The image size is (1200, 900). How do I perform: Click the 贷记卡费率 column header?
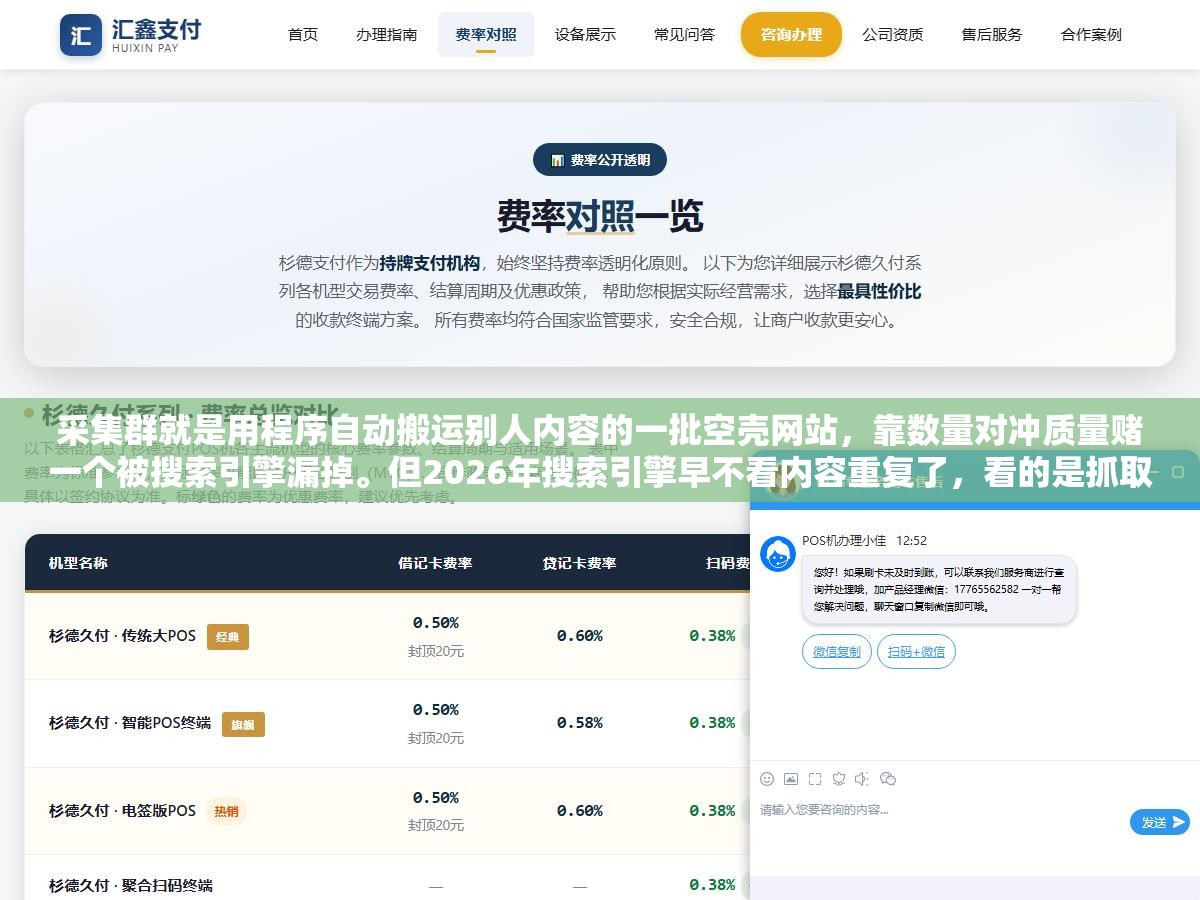click(580, 563)
